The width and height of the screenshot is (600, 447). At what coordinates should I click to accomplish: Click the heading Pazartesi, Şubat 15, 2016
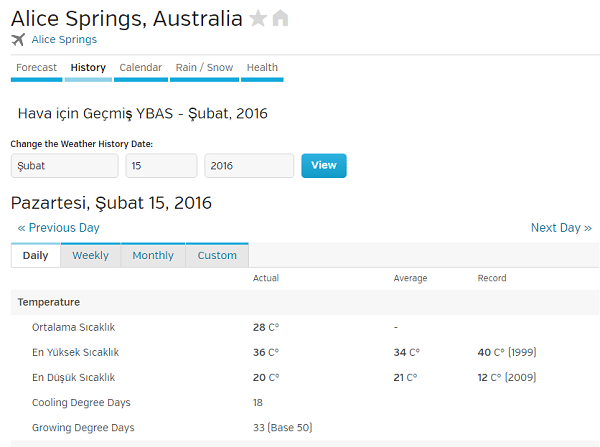[x=111, y=203]
